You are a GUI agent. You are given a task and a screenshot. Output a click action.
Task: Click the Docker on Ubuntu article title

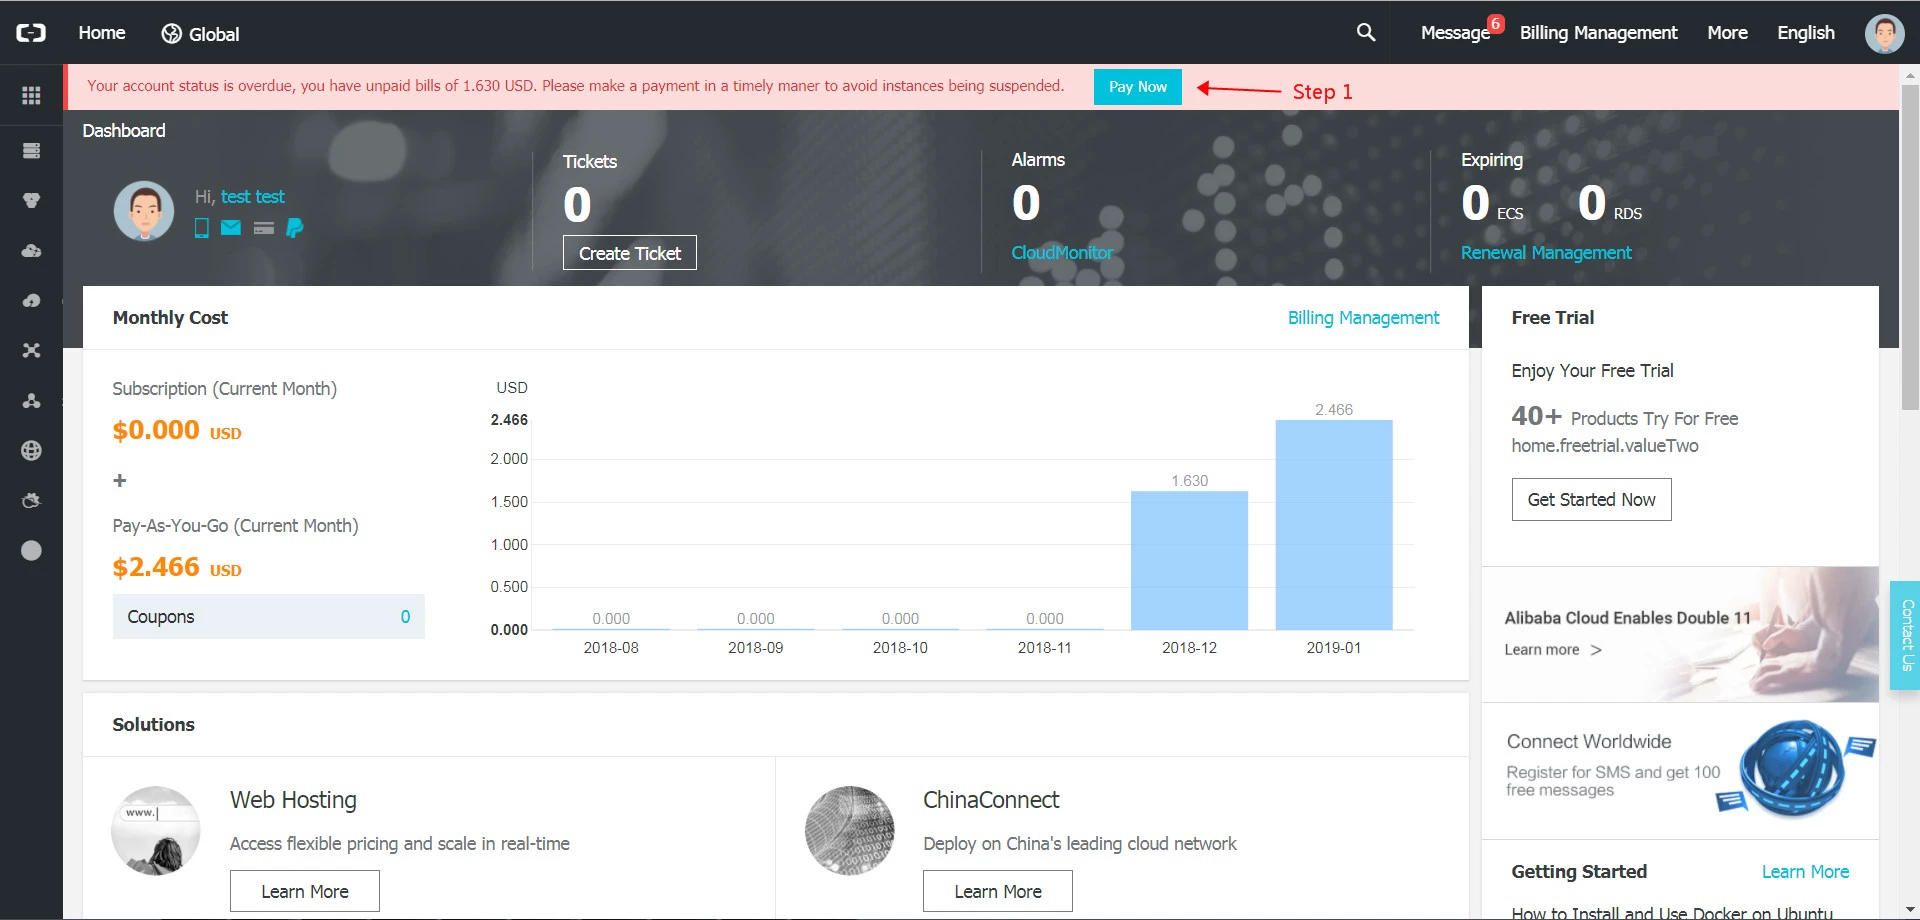pos(1672,913)
